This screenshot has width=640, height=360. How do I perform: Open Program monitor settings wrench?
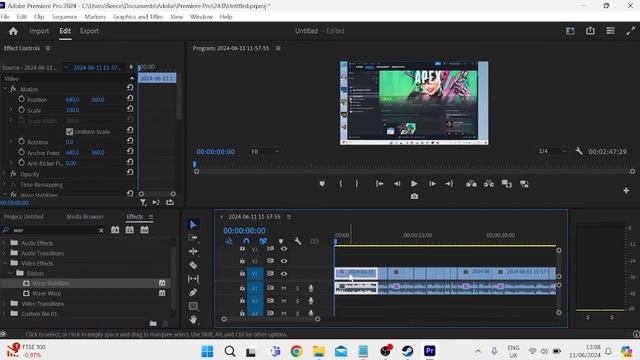[579, 151]
